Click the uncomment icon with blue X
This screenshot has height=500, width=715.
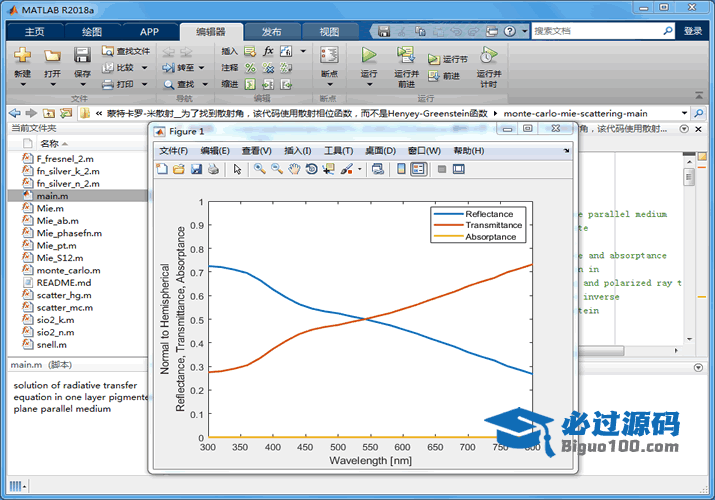[268, 68]
